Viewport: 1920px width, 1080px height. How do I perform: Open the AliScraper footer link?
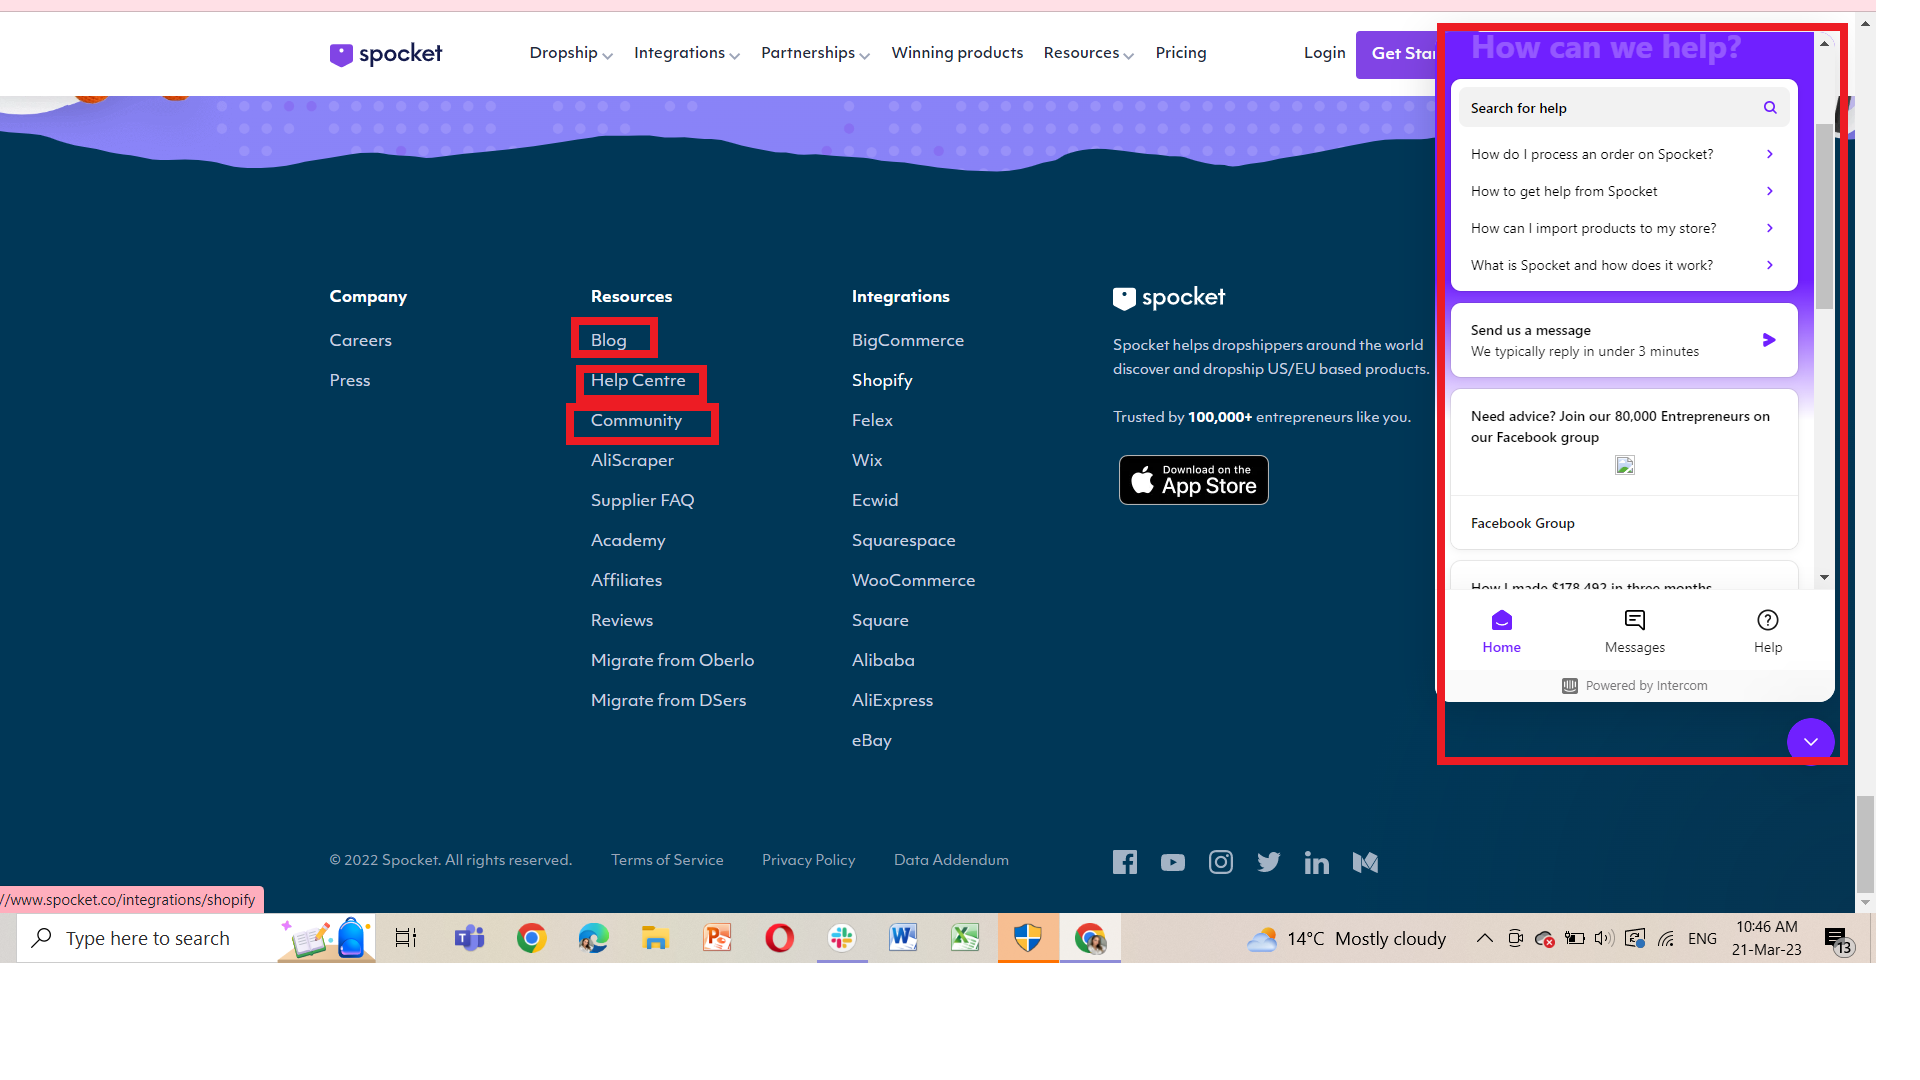pos(632,460)
